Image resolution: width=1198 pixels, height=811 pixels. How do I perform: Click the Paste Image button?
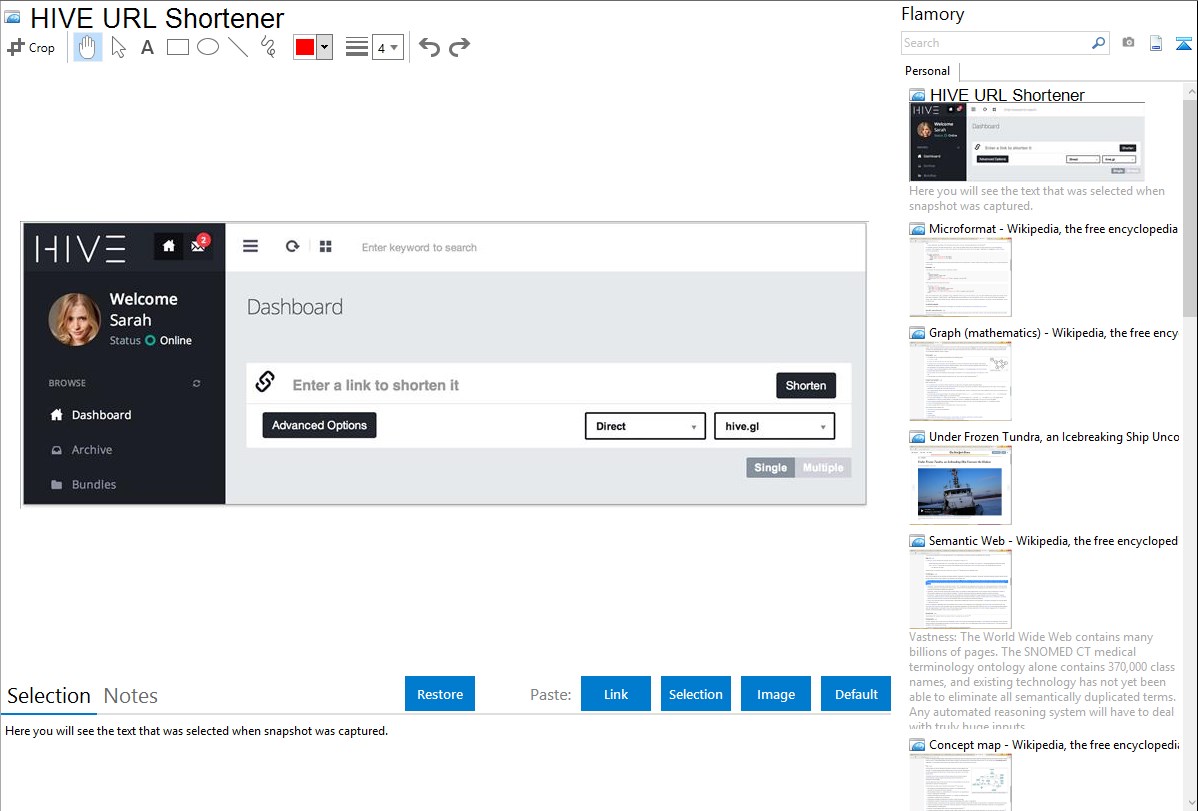tap(775, 694)
